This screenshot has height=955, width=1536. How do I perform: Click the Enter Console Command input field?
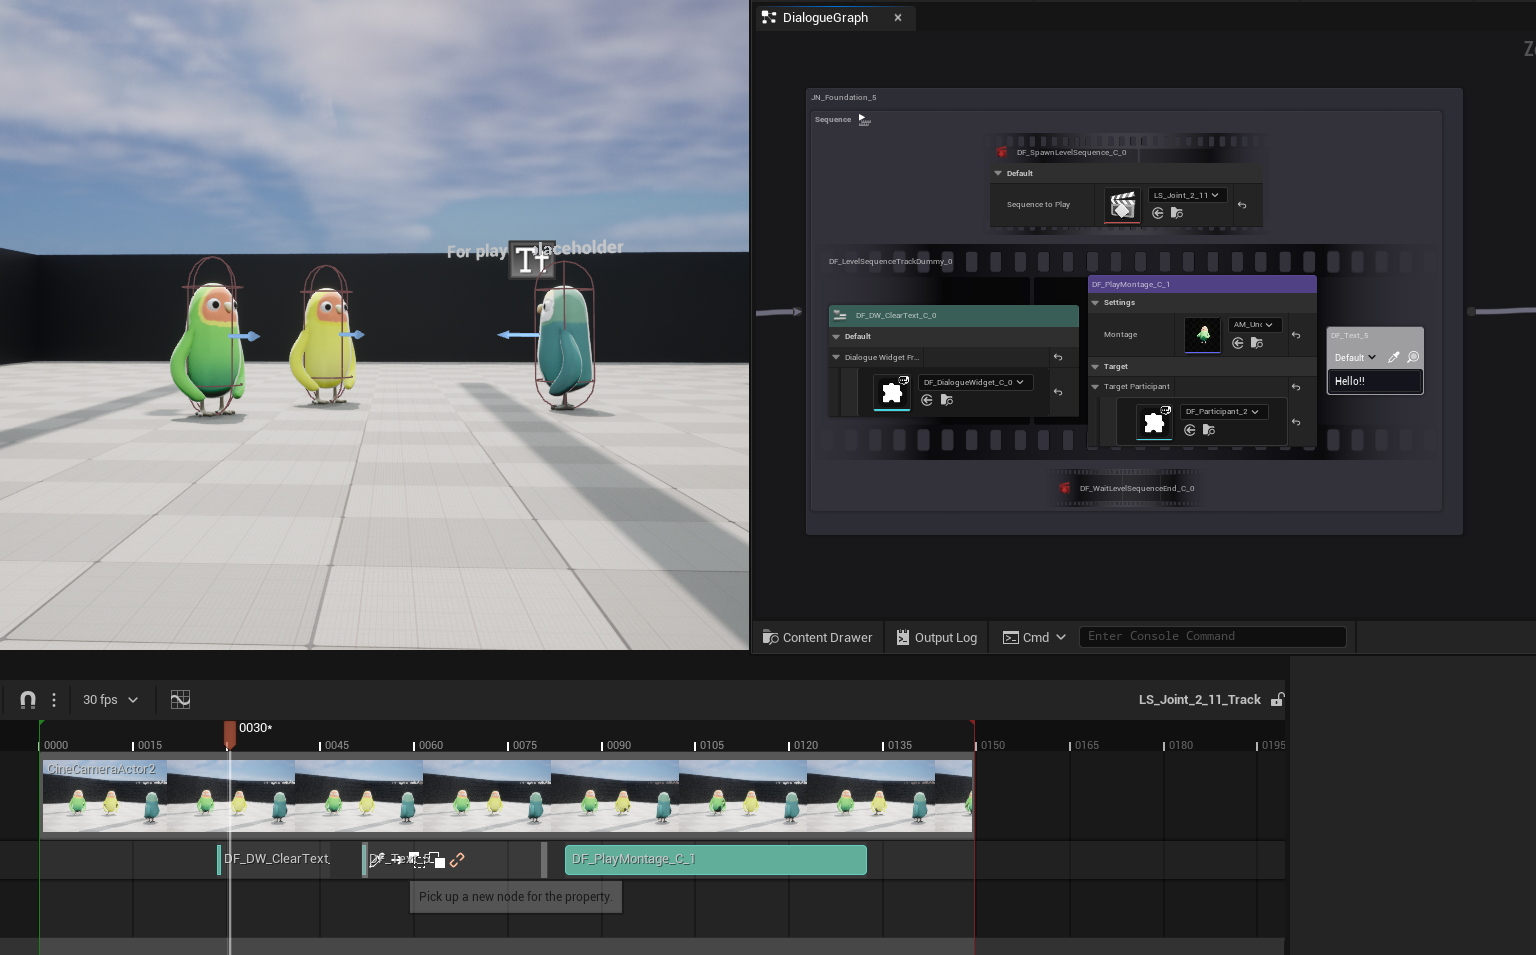click(x=1212, y=637)
